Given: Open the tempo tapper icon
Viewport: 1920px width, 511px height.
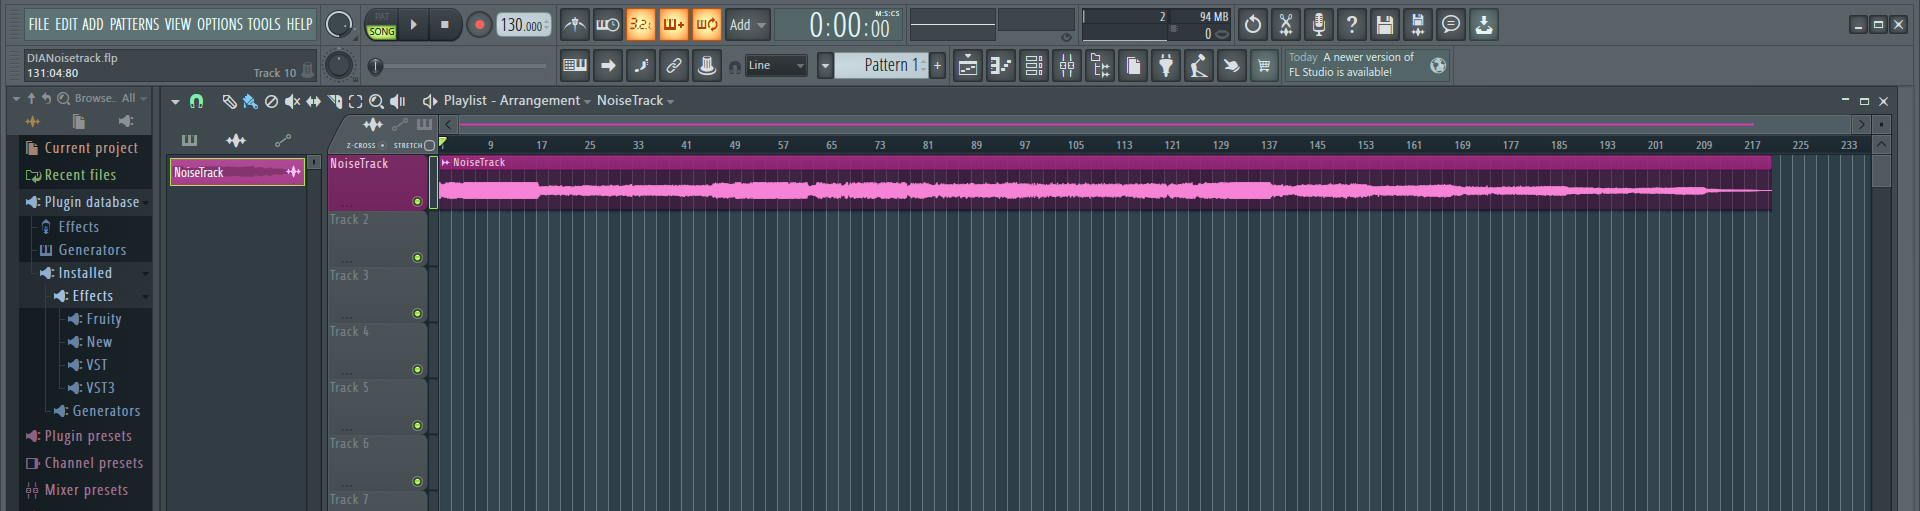Looking at the screenshot, I should click(x=1199, y=66).
